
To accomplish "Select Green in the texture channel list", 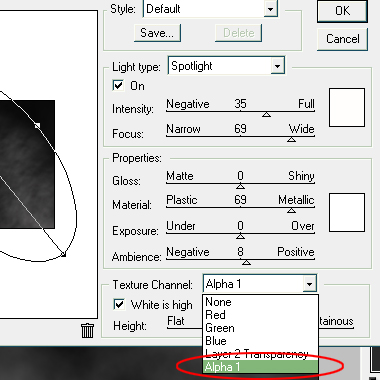I will tap(260, 328).
